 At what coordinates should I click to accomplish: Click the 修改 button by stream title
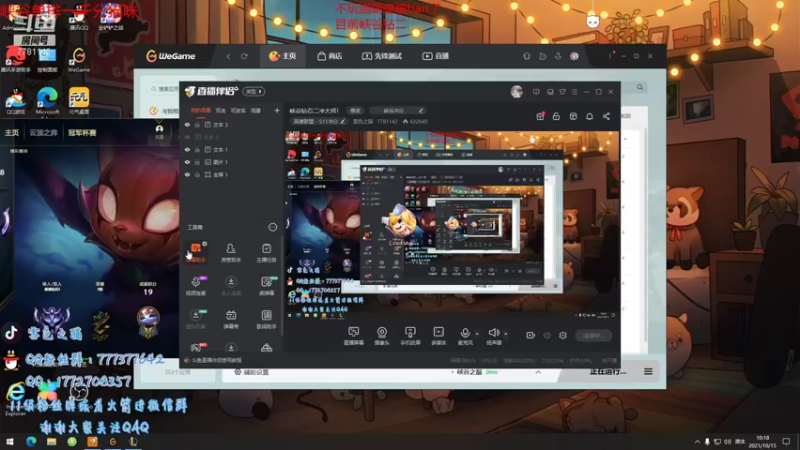(x=355, y=110)
